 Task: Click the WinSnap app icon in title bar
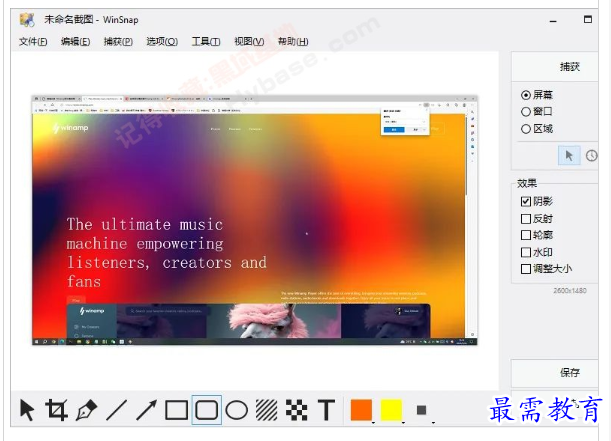point(27,19)
